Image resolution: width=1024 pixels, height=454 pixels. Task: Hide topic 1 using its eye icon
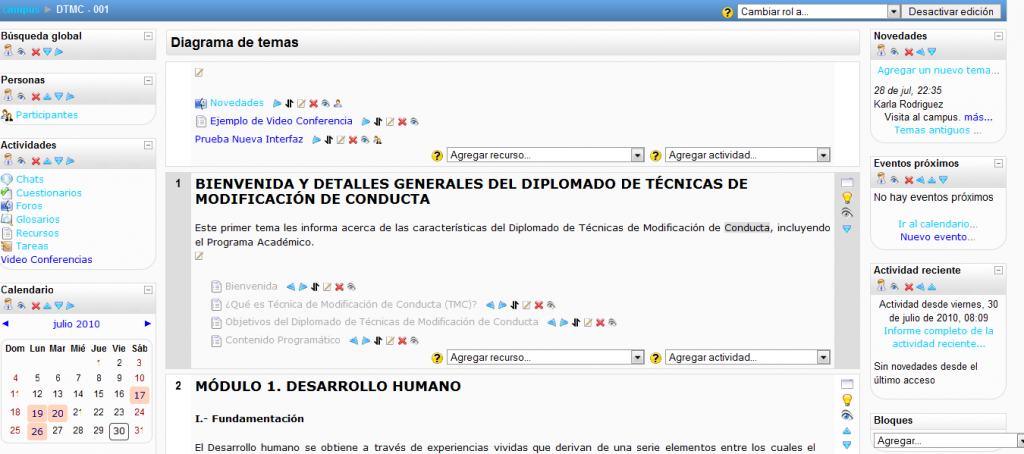[847, 213]
